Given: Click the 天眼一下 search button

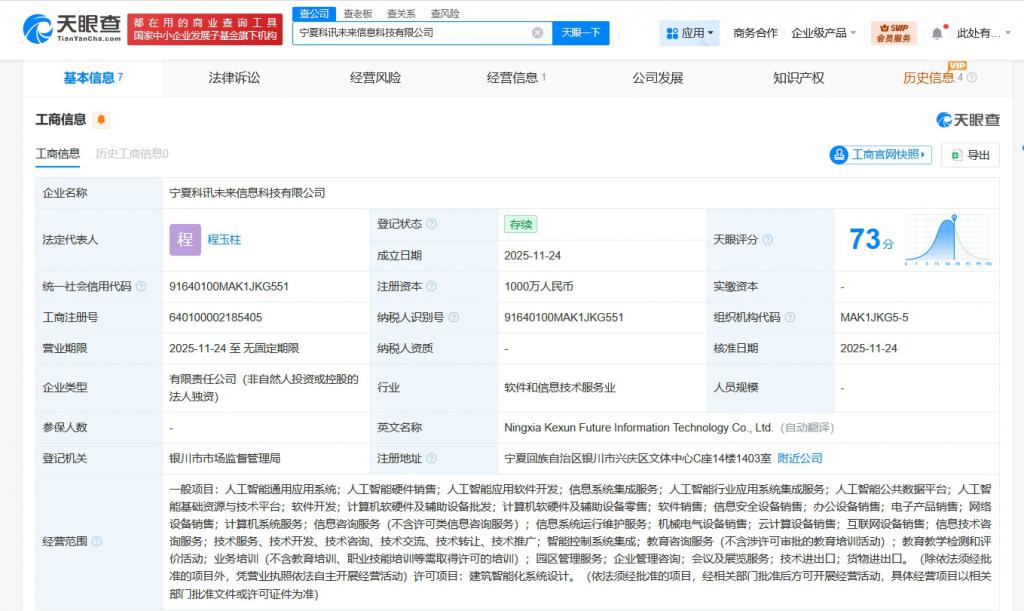Looking at the screenshot, I should click(581, 32).
